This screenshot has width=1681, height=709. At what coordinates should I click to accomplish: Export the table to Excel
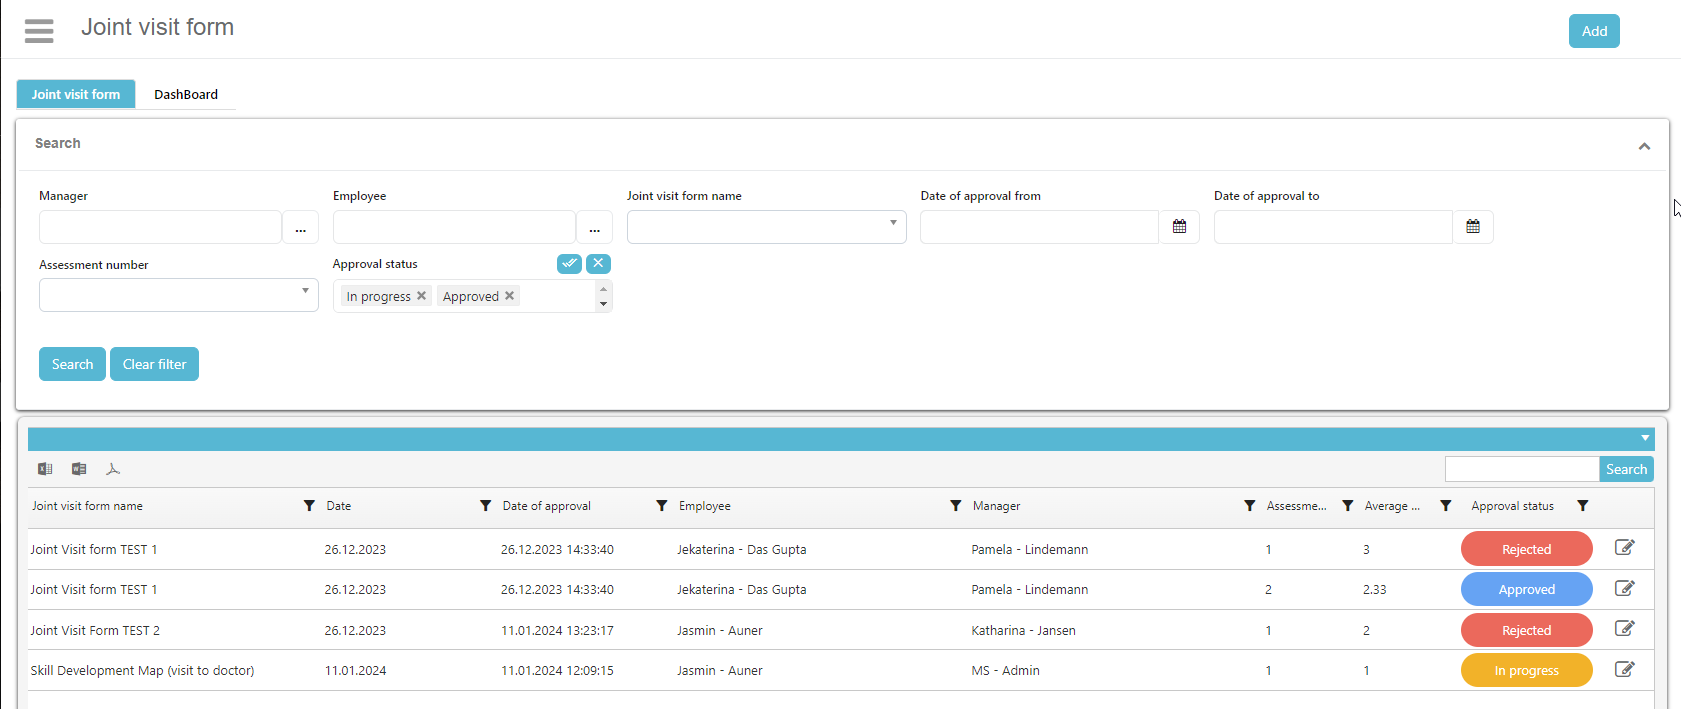coord(45,469)
